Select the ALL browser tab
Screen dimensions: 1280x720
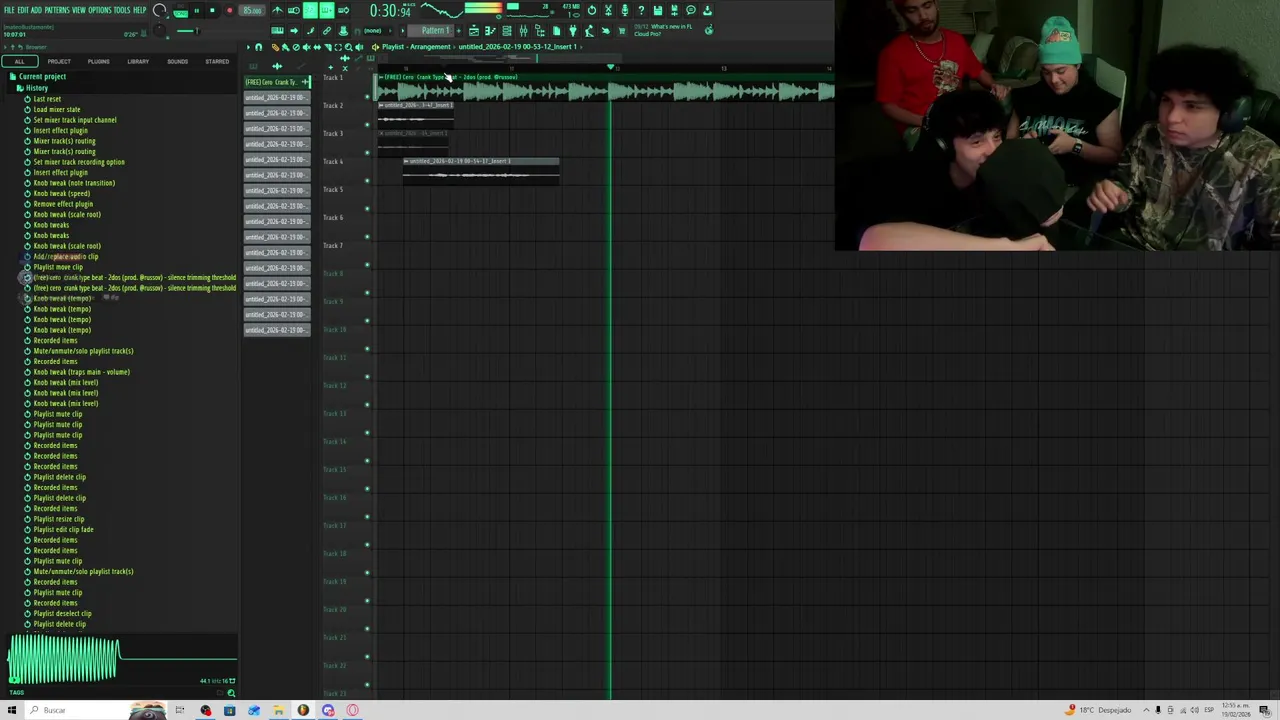click(20, 61)
